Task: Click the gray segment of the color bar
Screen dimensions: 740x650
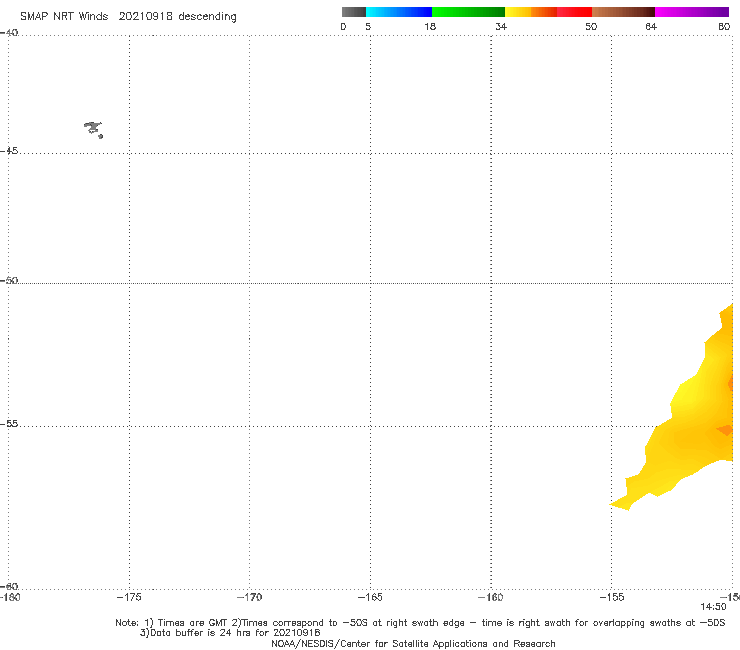Action: click(354, 12)
